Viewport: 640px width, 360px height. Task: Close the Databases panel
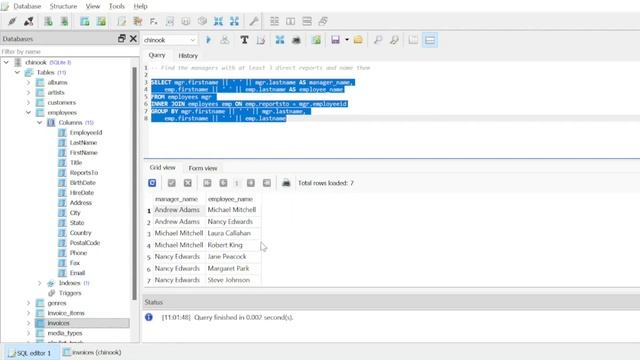(x=133, y=38)
